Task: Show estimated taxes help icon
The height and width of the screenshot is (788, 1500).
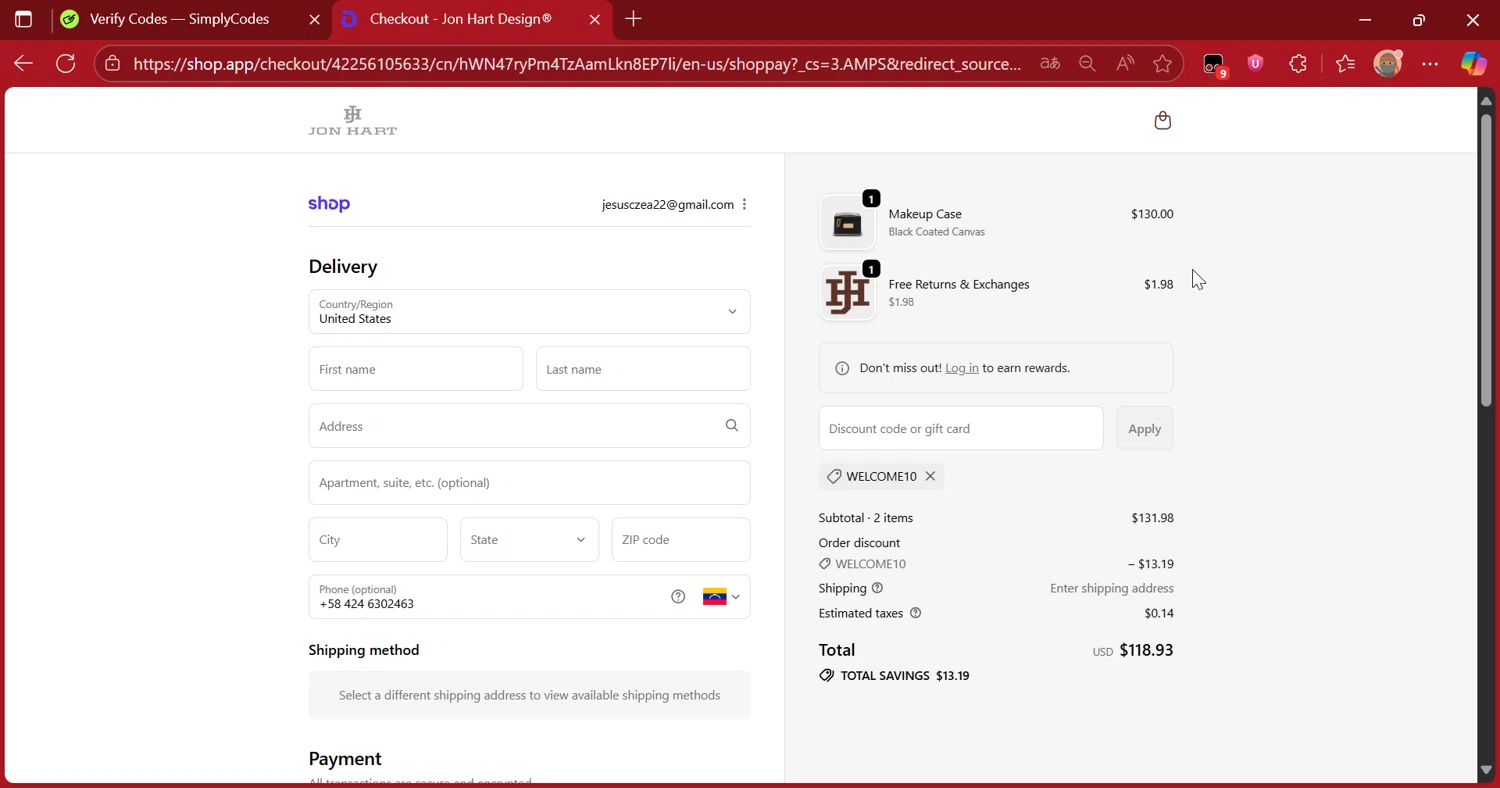Action: (915, 613)
